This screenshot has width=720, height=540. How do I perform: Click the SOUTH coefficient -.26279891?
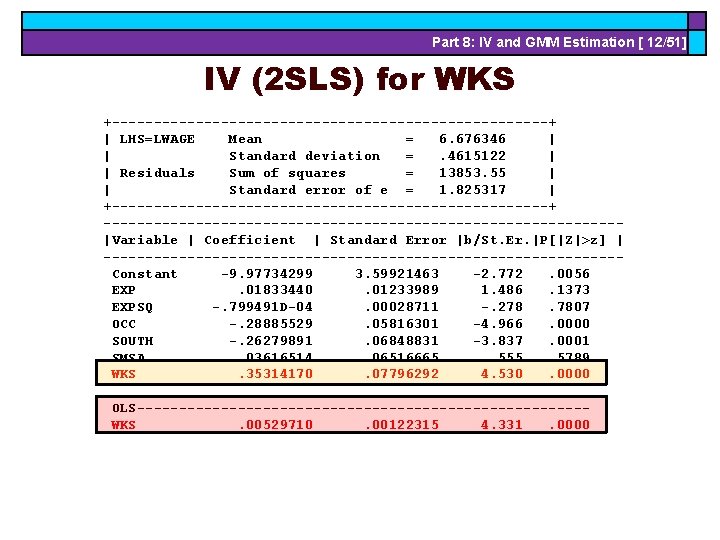271,341
